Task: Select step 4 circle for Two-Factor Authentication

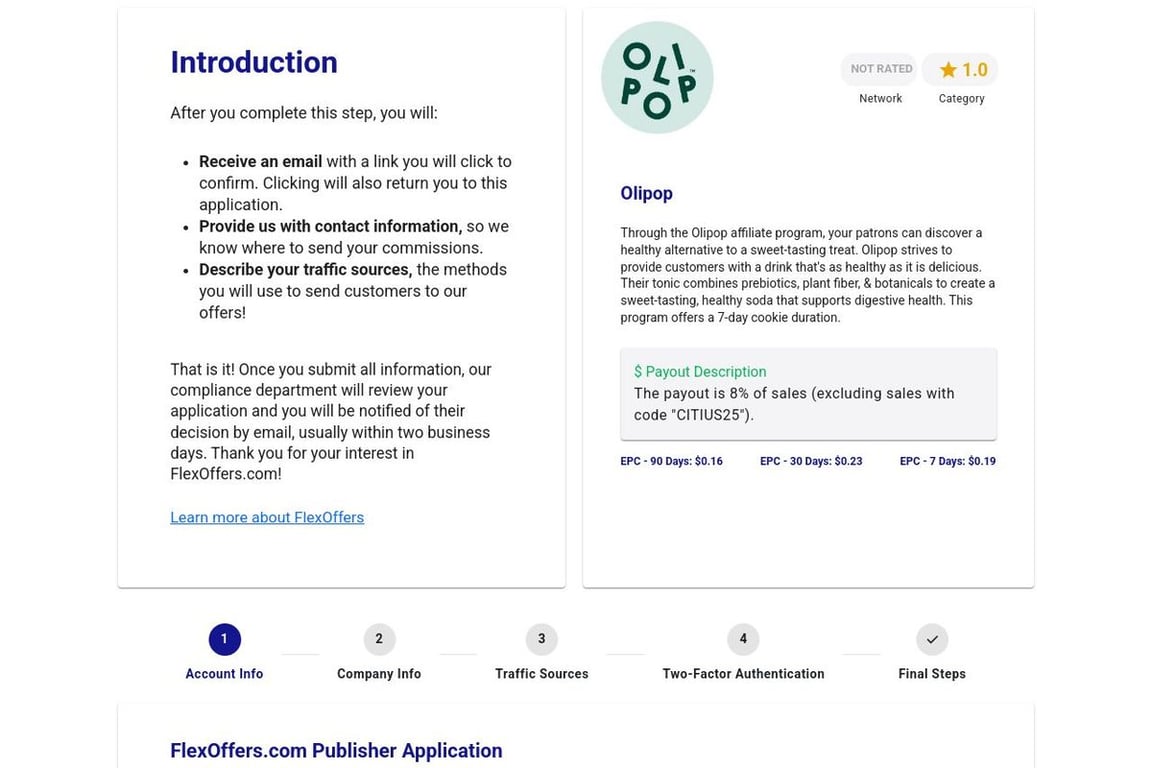Action: (x=743, y=639)
